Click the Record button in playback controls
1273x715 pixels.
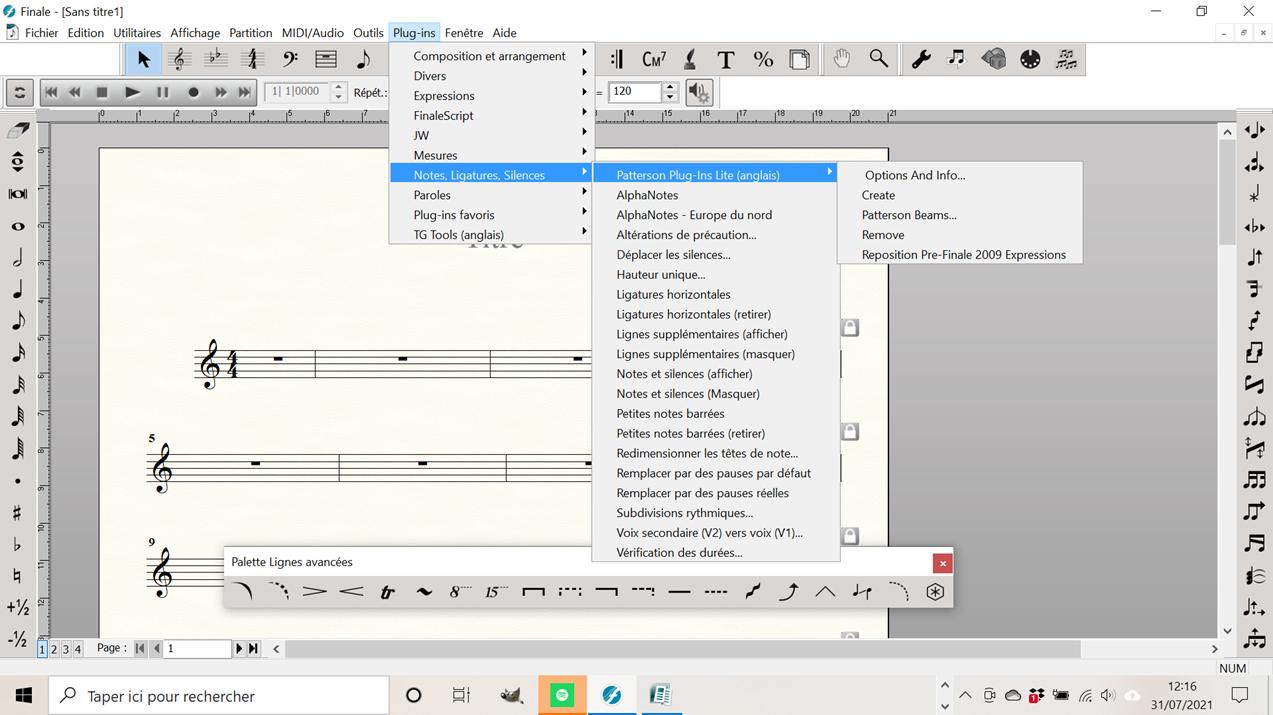193,92
